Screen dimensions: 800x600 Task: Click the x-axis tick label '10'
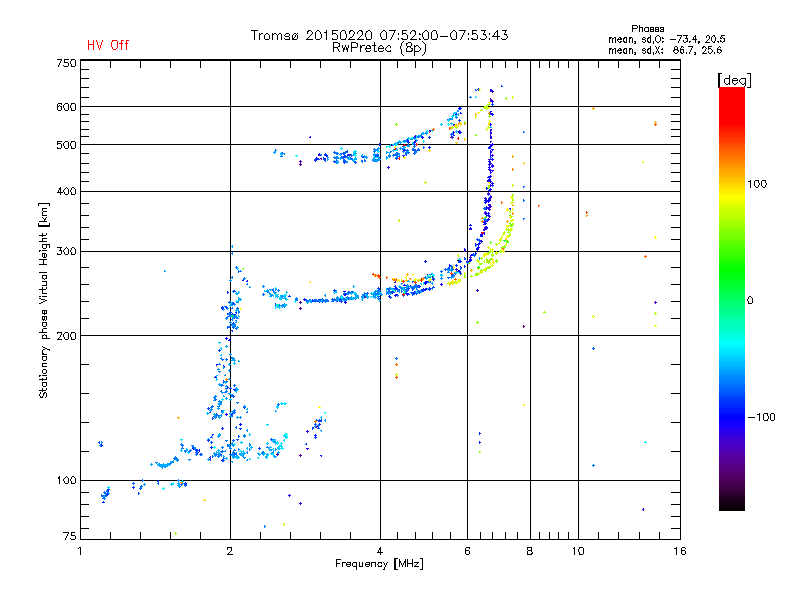click(578, 551)
